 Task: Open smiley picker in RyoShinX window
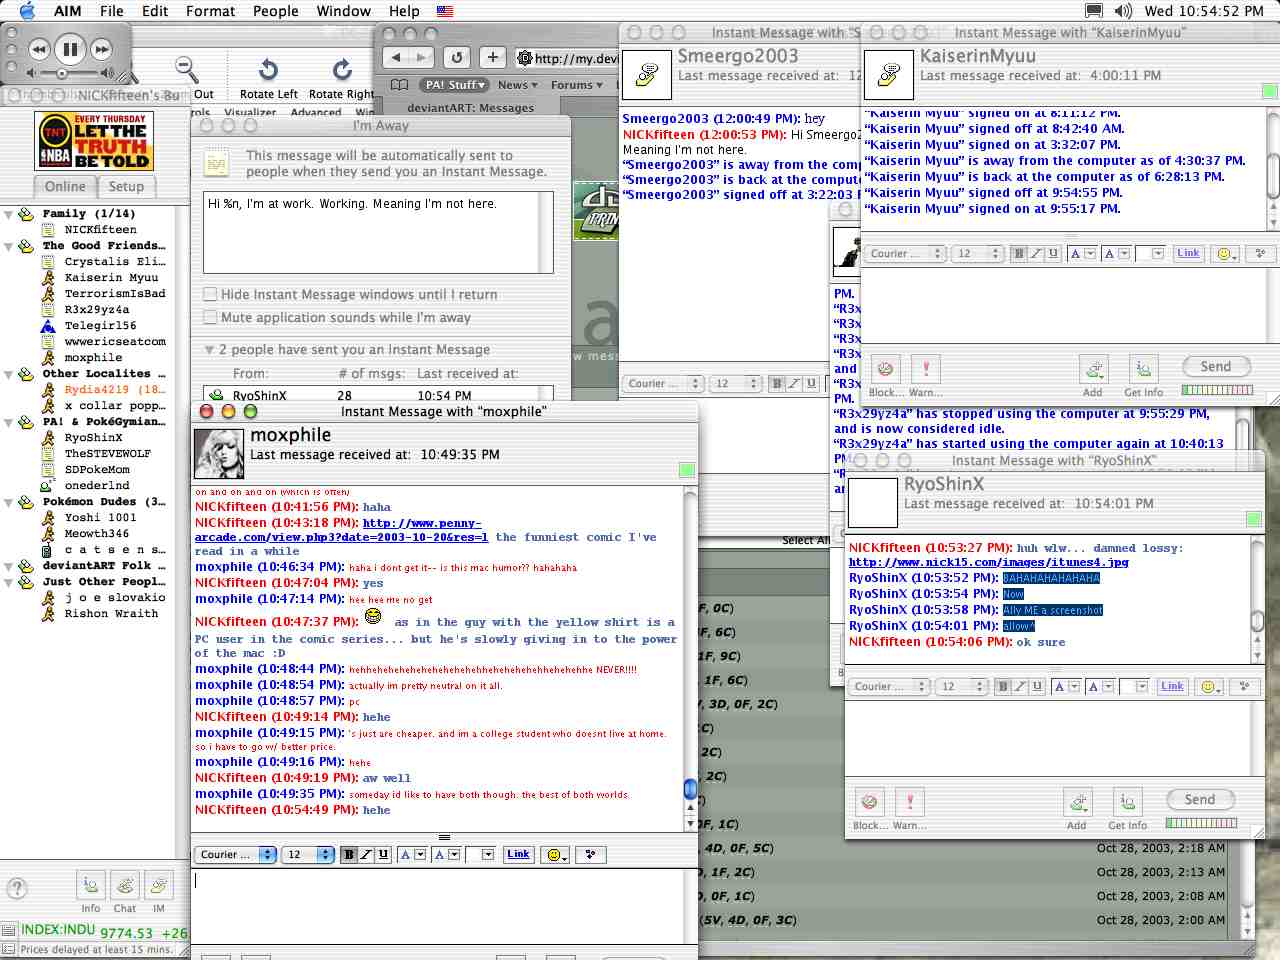pyautogui.click(x=1209, y=687)
